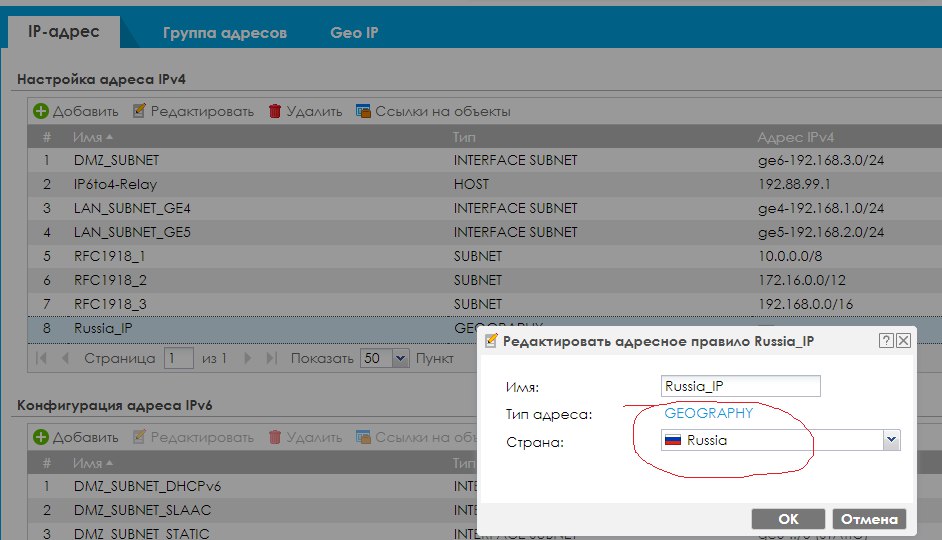Select the RFC1918_1 row
The height and width of the screenshot is (540, 942).
point(484,256)
